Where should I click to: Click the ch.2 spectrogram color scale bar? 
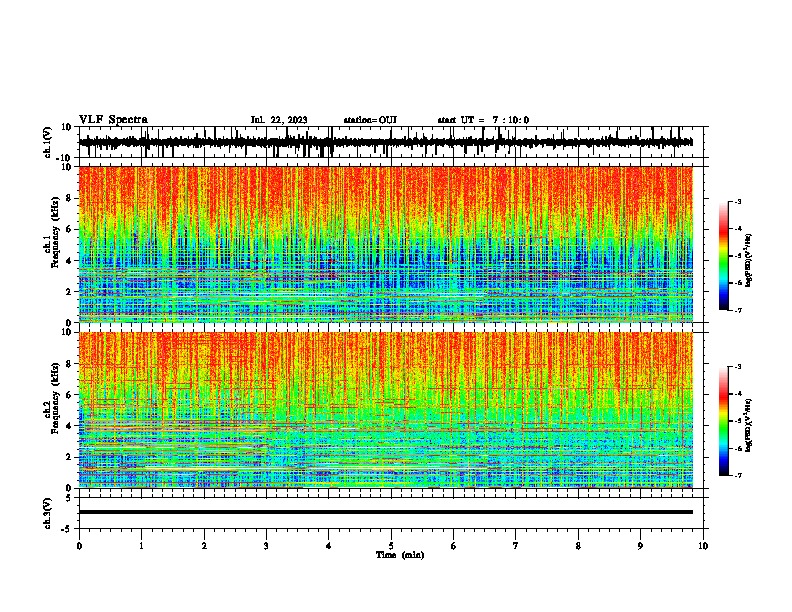[723, 421]
